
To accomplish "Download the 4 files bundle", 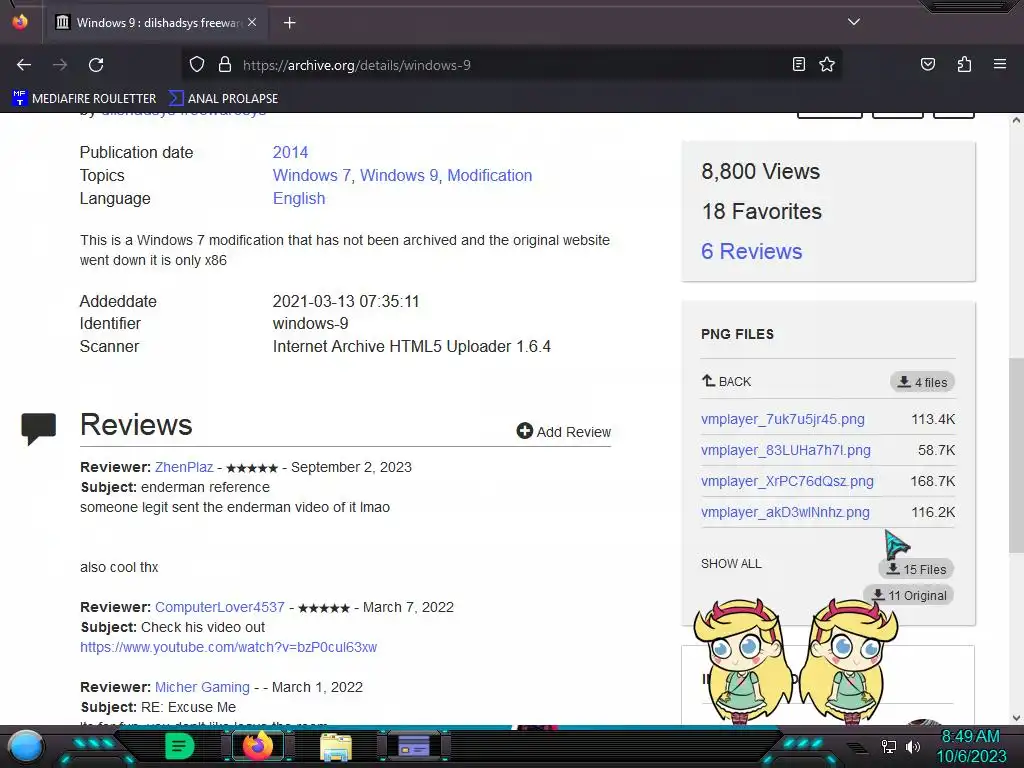I will pyautogui.click(x=922, y=382).
